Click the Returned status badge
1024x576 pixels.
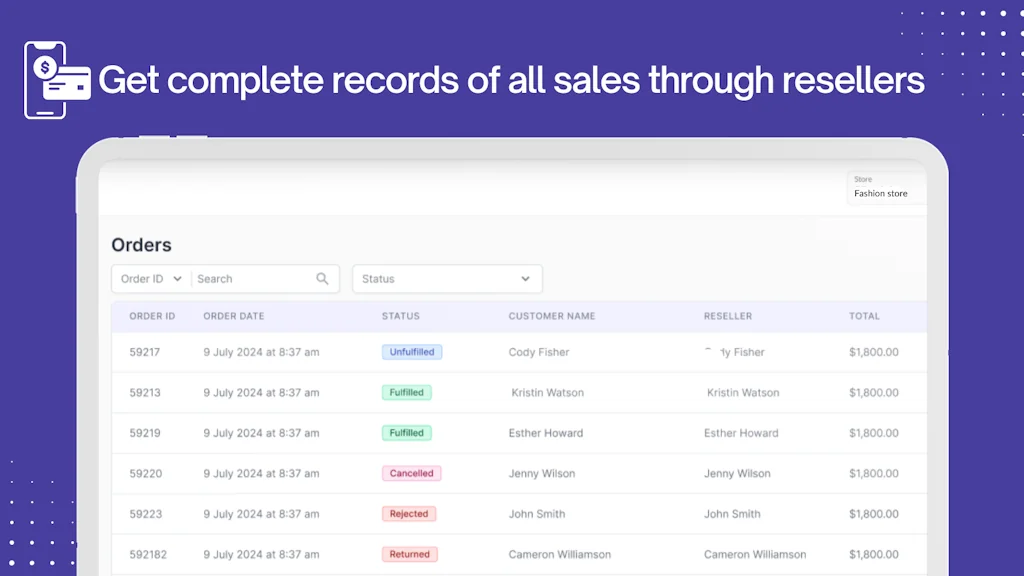(409, 554)
